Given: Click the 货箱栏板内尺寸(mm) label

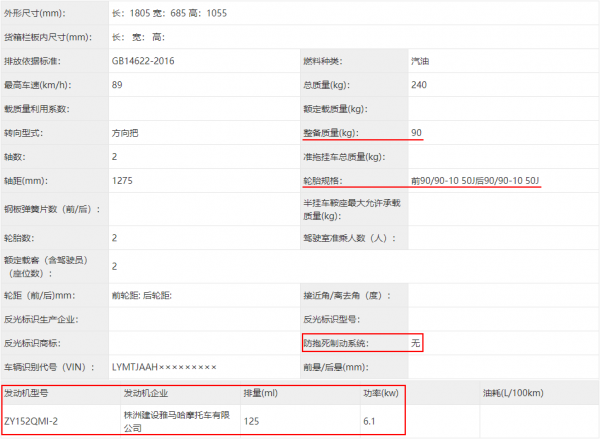Looking at the screenshot, I should coord(48,37).
